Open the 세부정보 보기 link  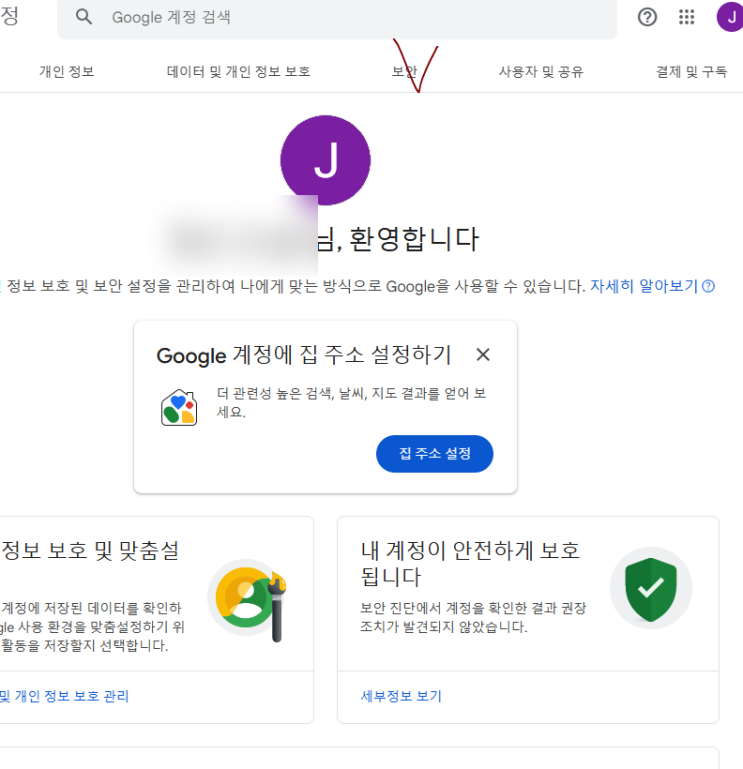tap(401, 696)
